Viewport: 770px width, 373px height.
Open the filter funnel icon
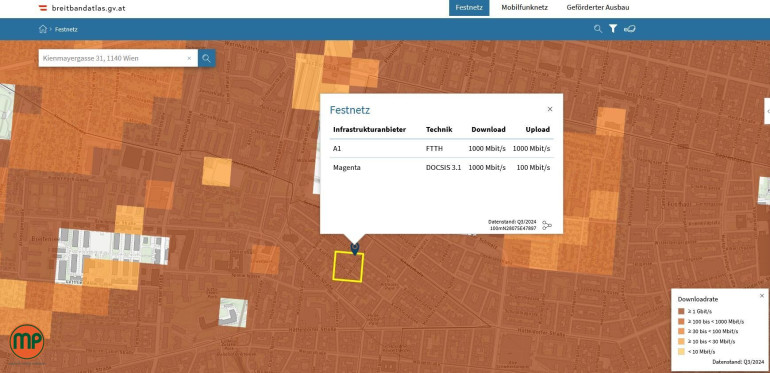tap(613, 29)
